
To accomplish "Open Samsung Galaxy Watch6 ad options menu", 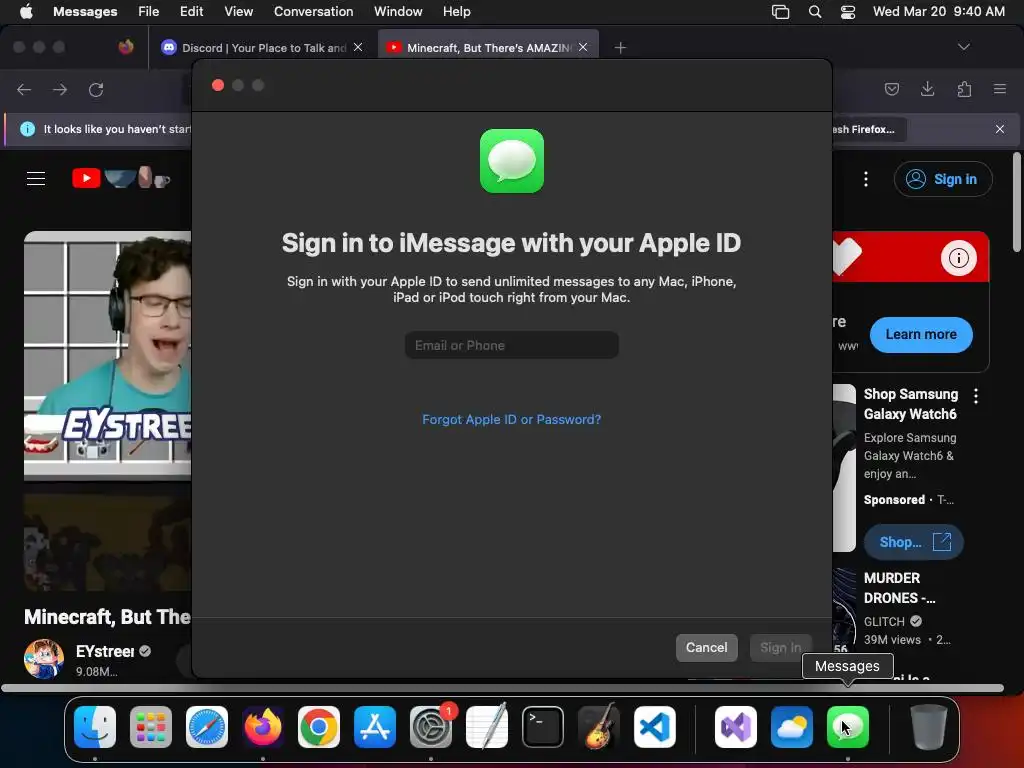I will click(976, 395).
